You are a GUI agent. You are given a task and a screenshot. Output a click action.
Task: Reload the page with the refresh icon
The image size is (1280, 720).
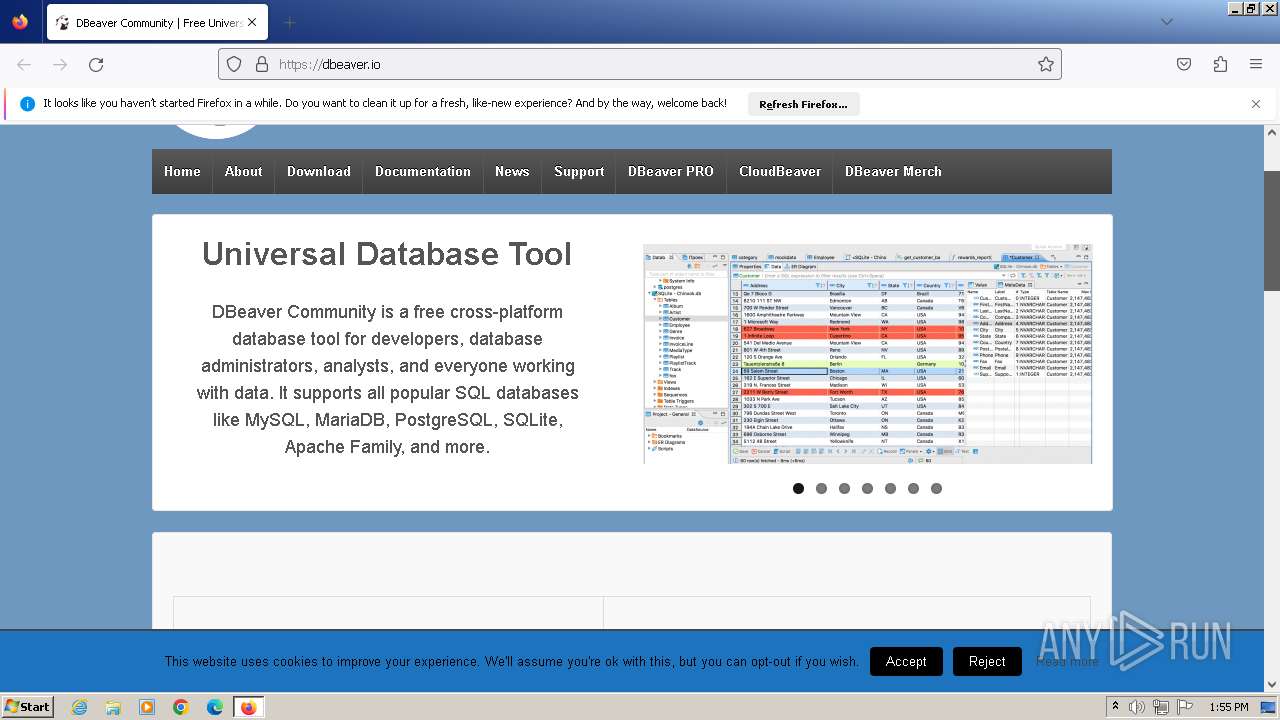[96, 64]
